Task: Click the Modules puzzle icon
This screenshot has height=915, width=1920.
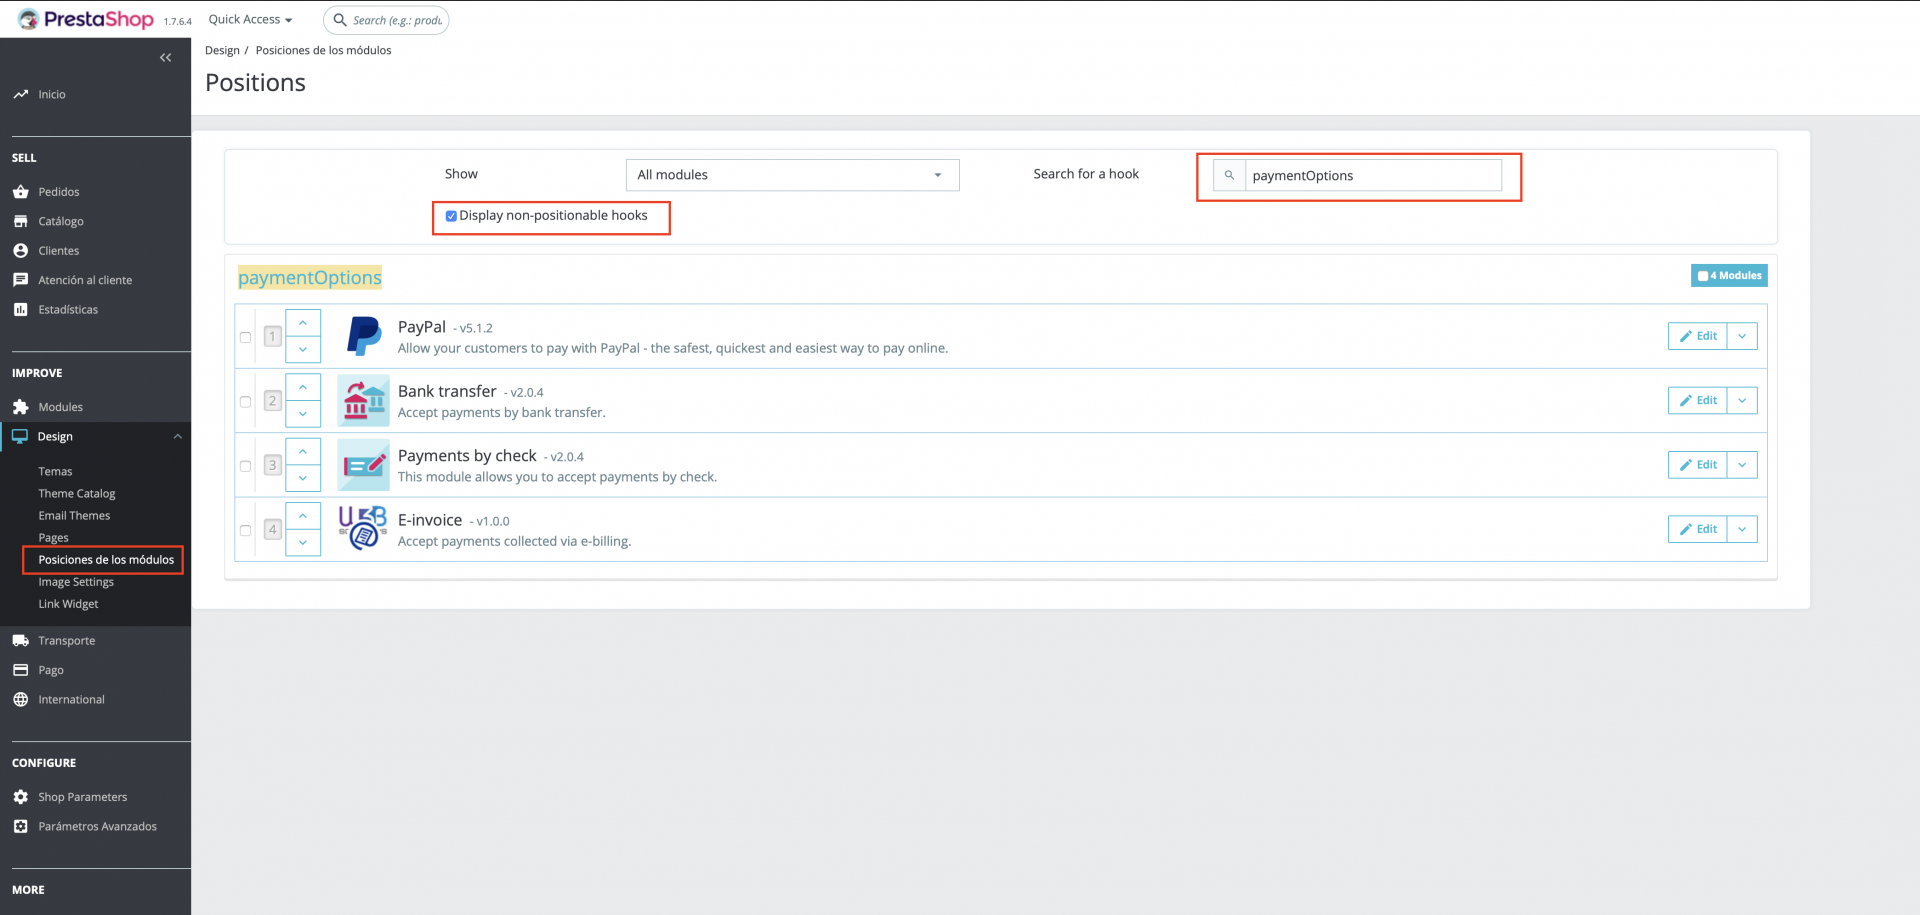Action: pos(21,407)
